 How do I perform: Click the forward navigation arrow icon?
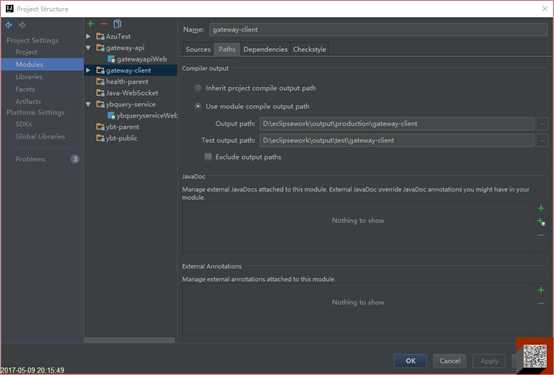click(x=22, y=25)
